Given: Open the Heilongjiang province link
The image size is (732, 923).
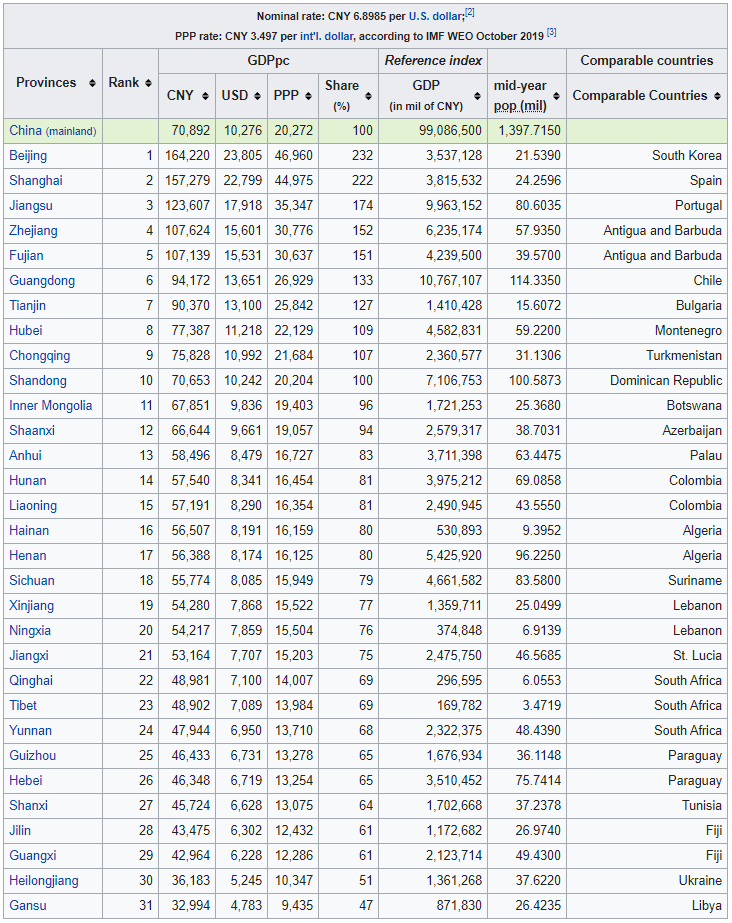Looking at the screenshot, I should click(44, 881).
